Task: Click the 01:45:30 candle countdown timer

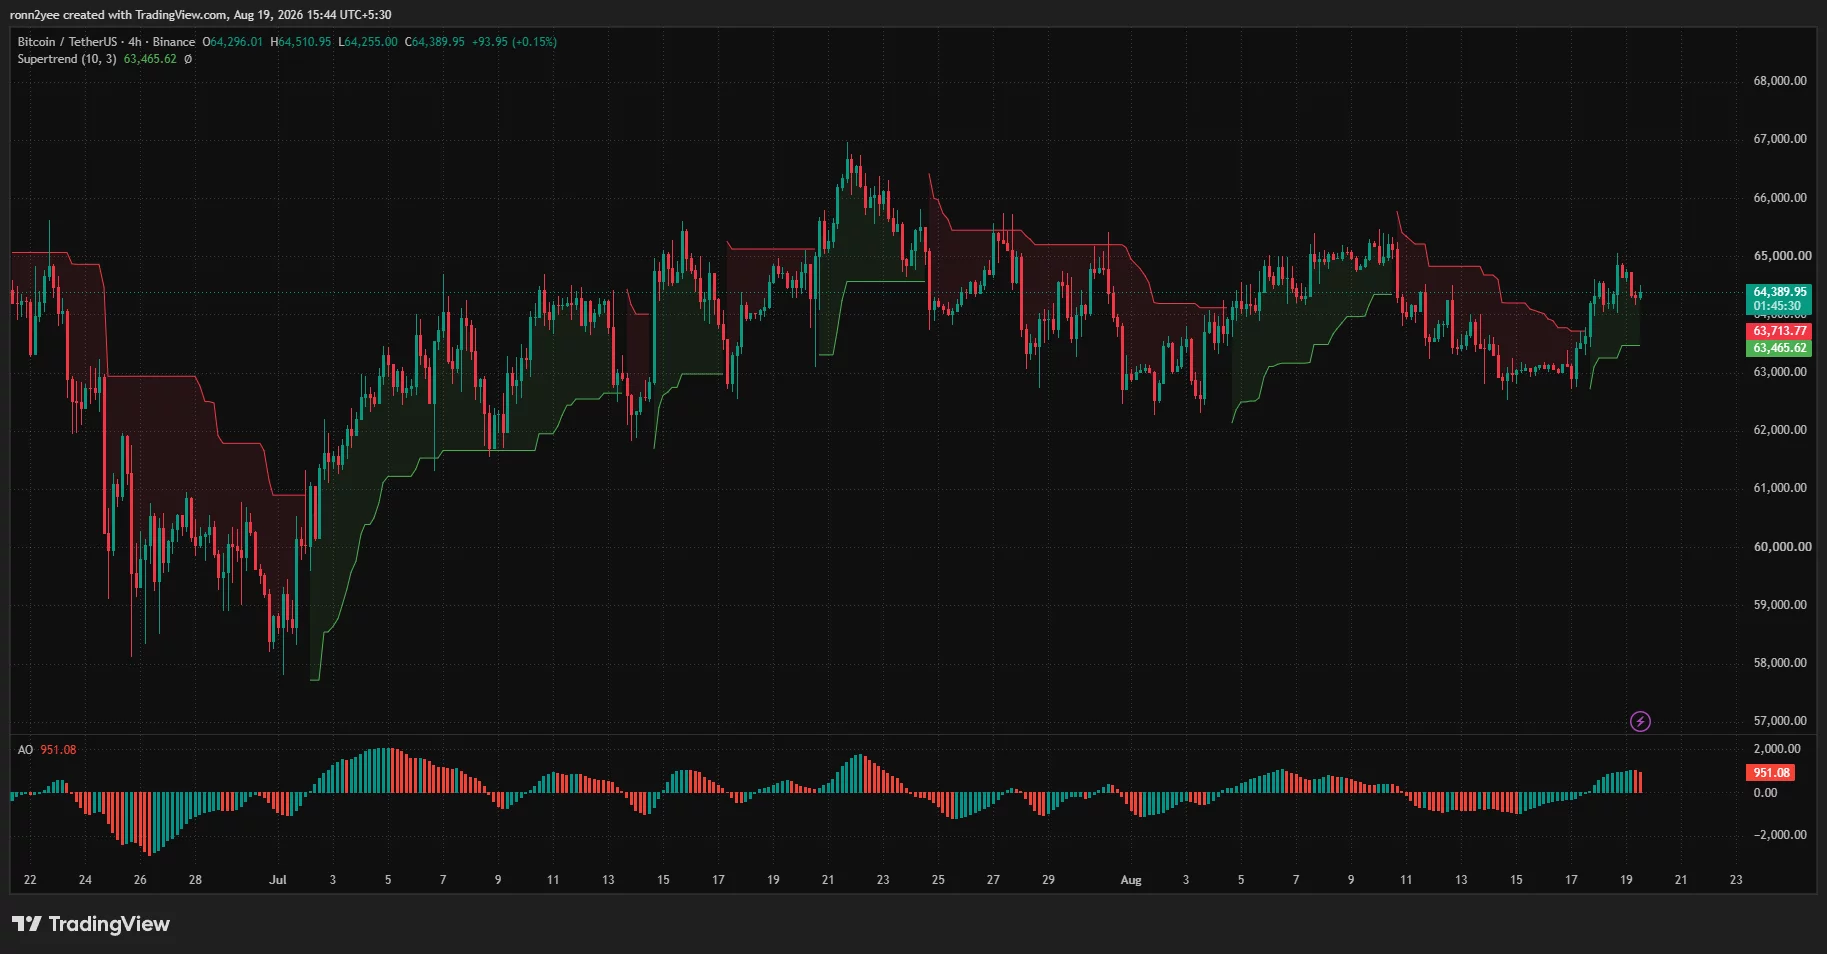Action: [1777, 306]
